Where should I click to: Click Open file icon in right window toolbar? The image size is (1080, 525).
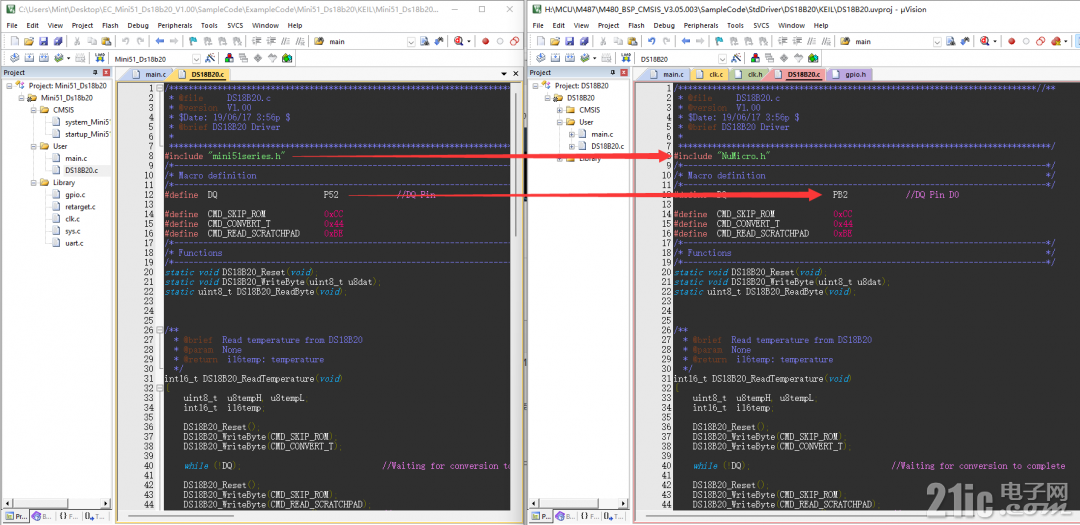[x=554, y=41]
